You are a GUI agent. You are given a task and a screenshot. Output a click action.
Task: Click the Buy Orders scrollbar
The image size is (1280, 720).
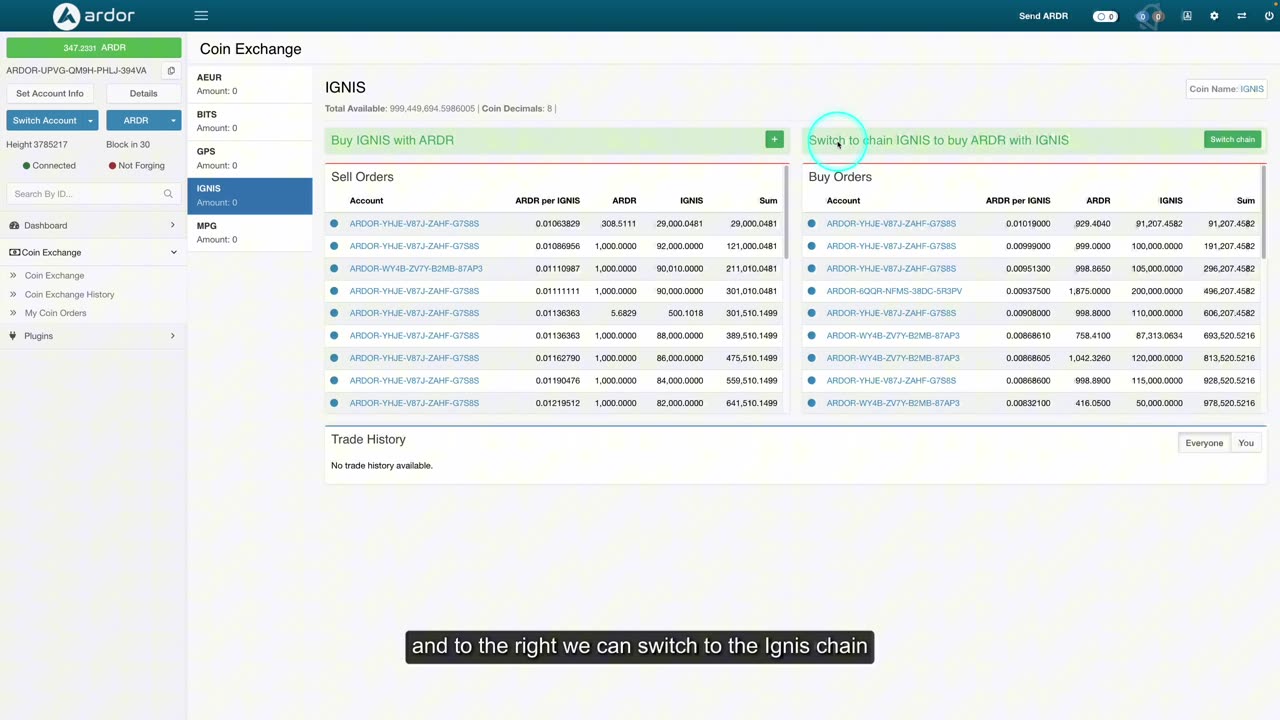1263,213
